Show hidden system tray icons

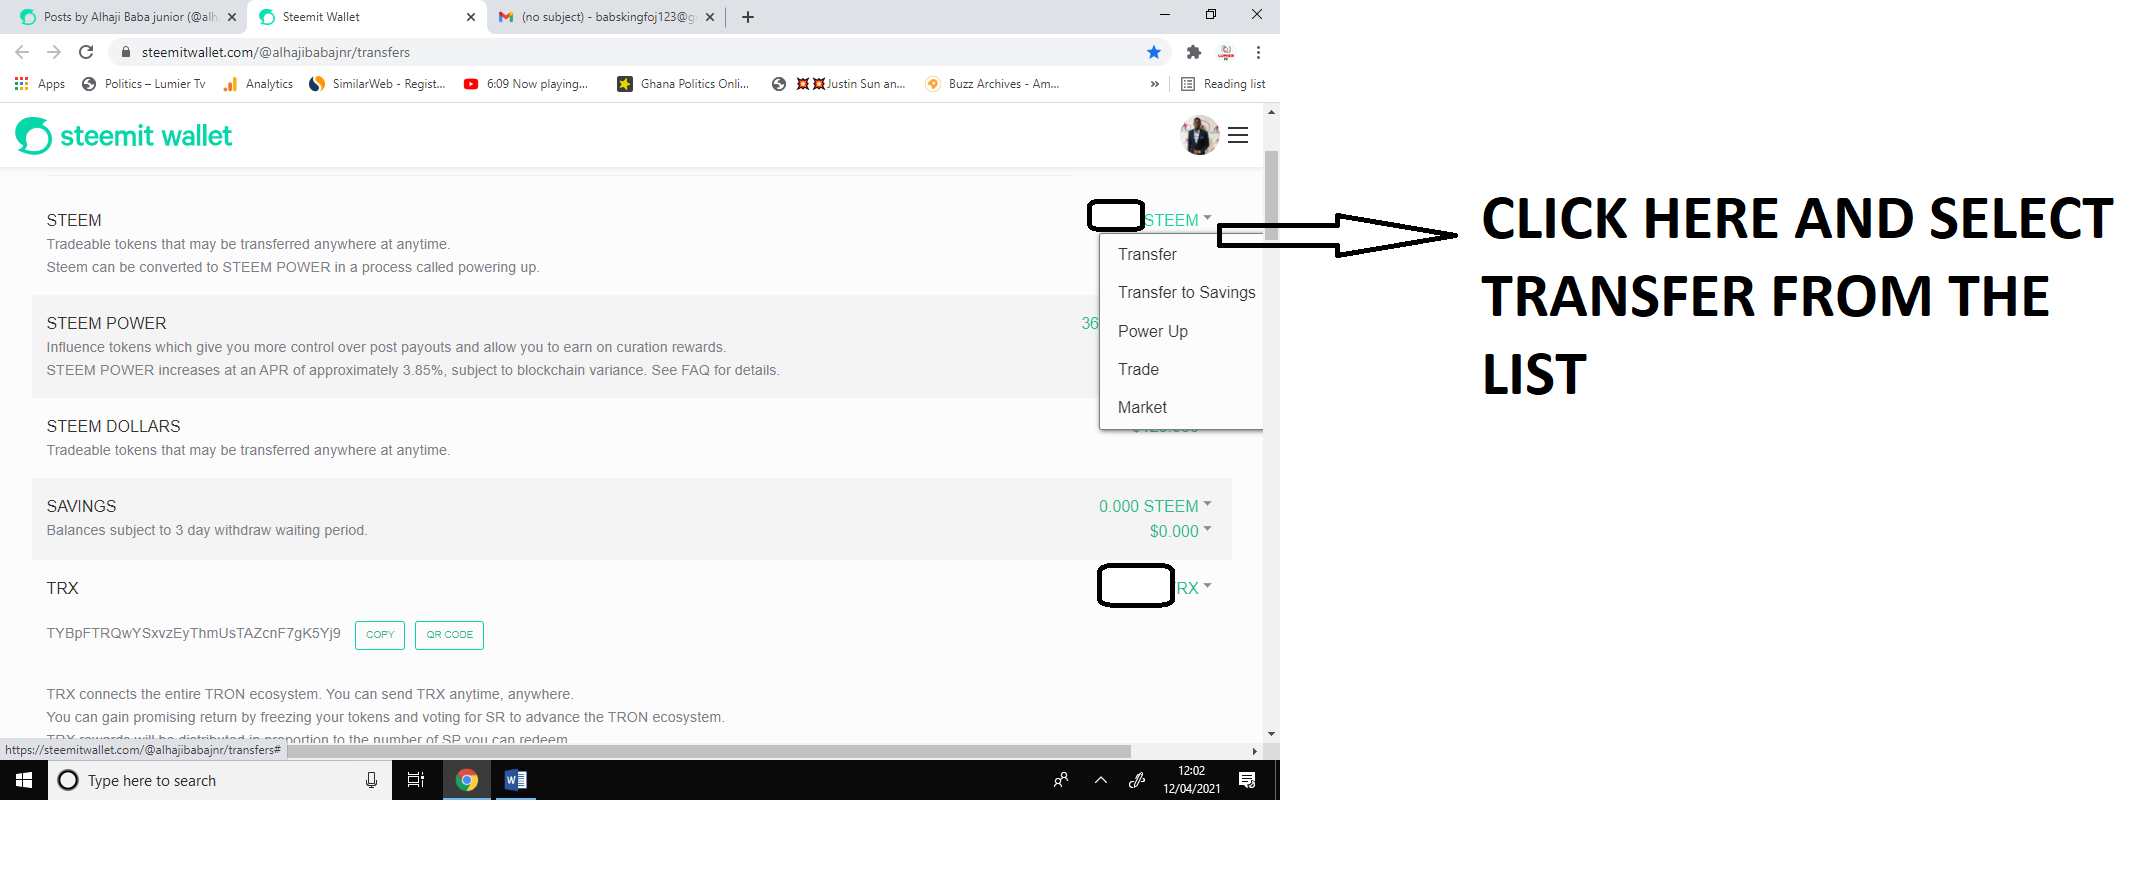[1101, 780]
